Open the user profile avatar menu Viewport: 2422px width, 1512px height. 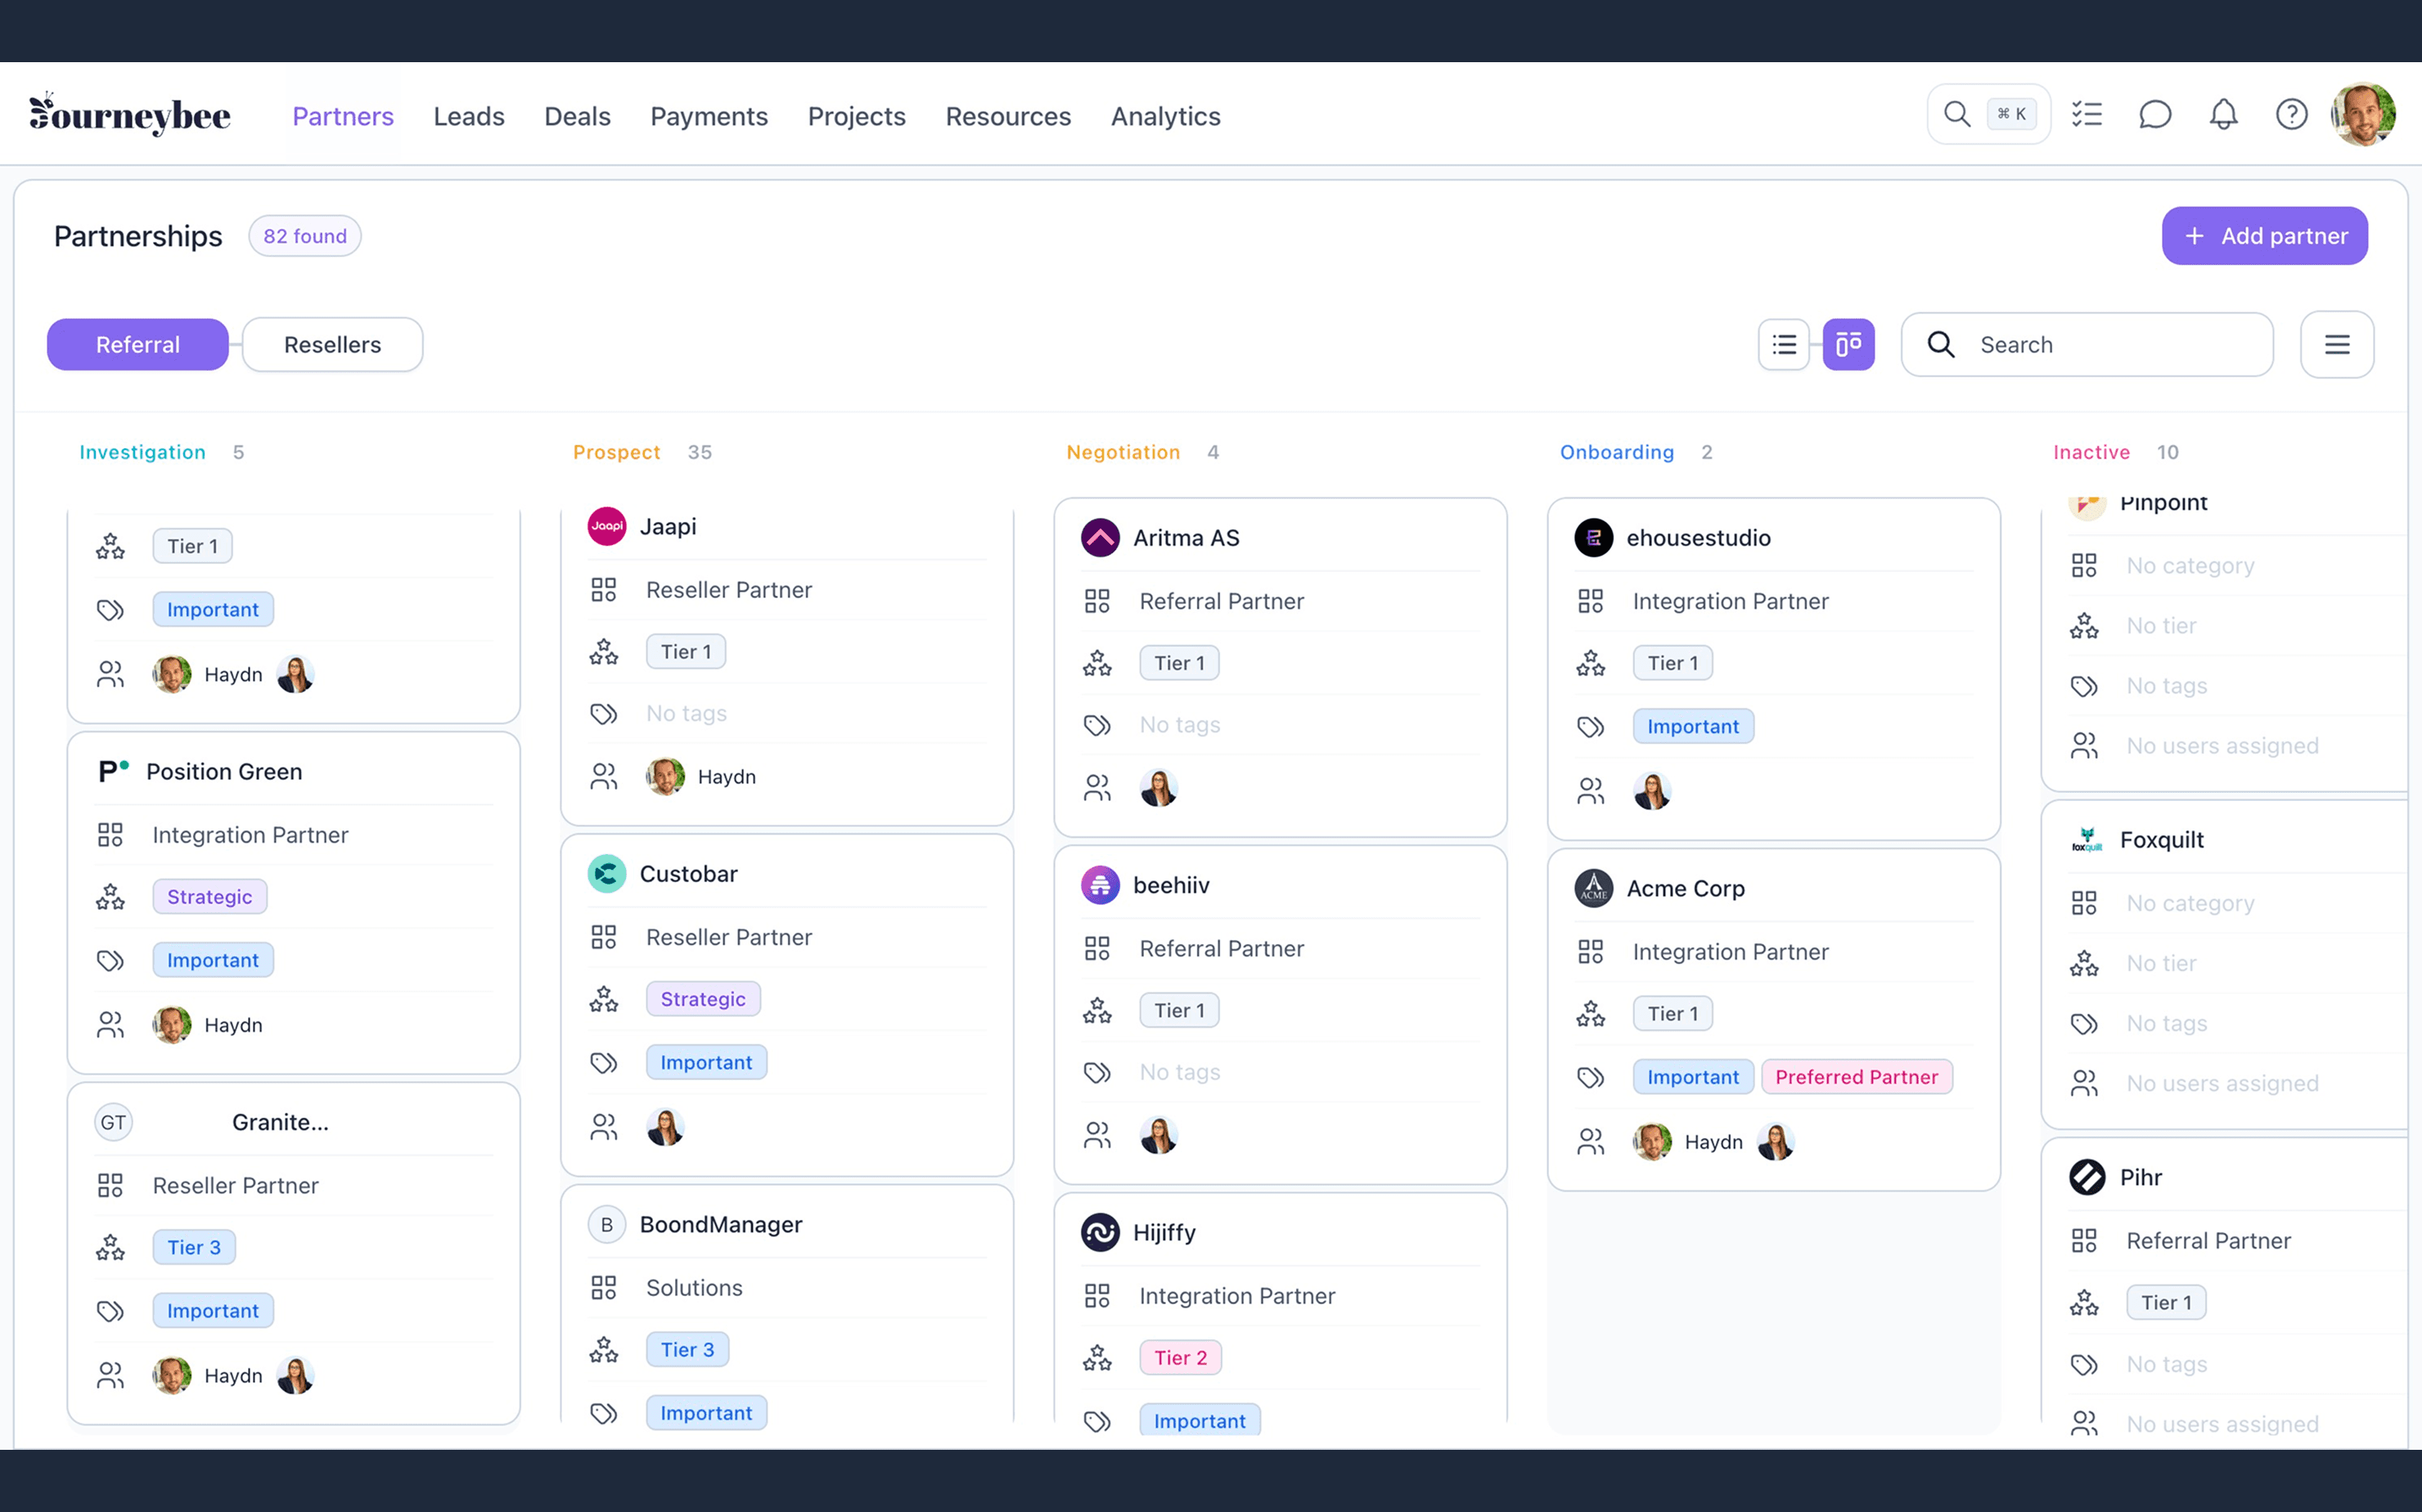(2362, 115)
